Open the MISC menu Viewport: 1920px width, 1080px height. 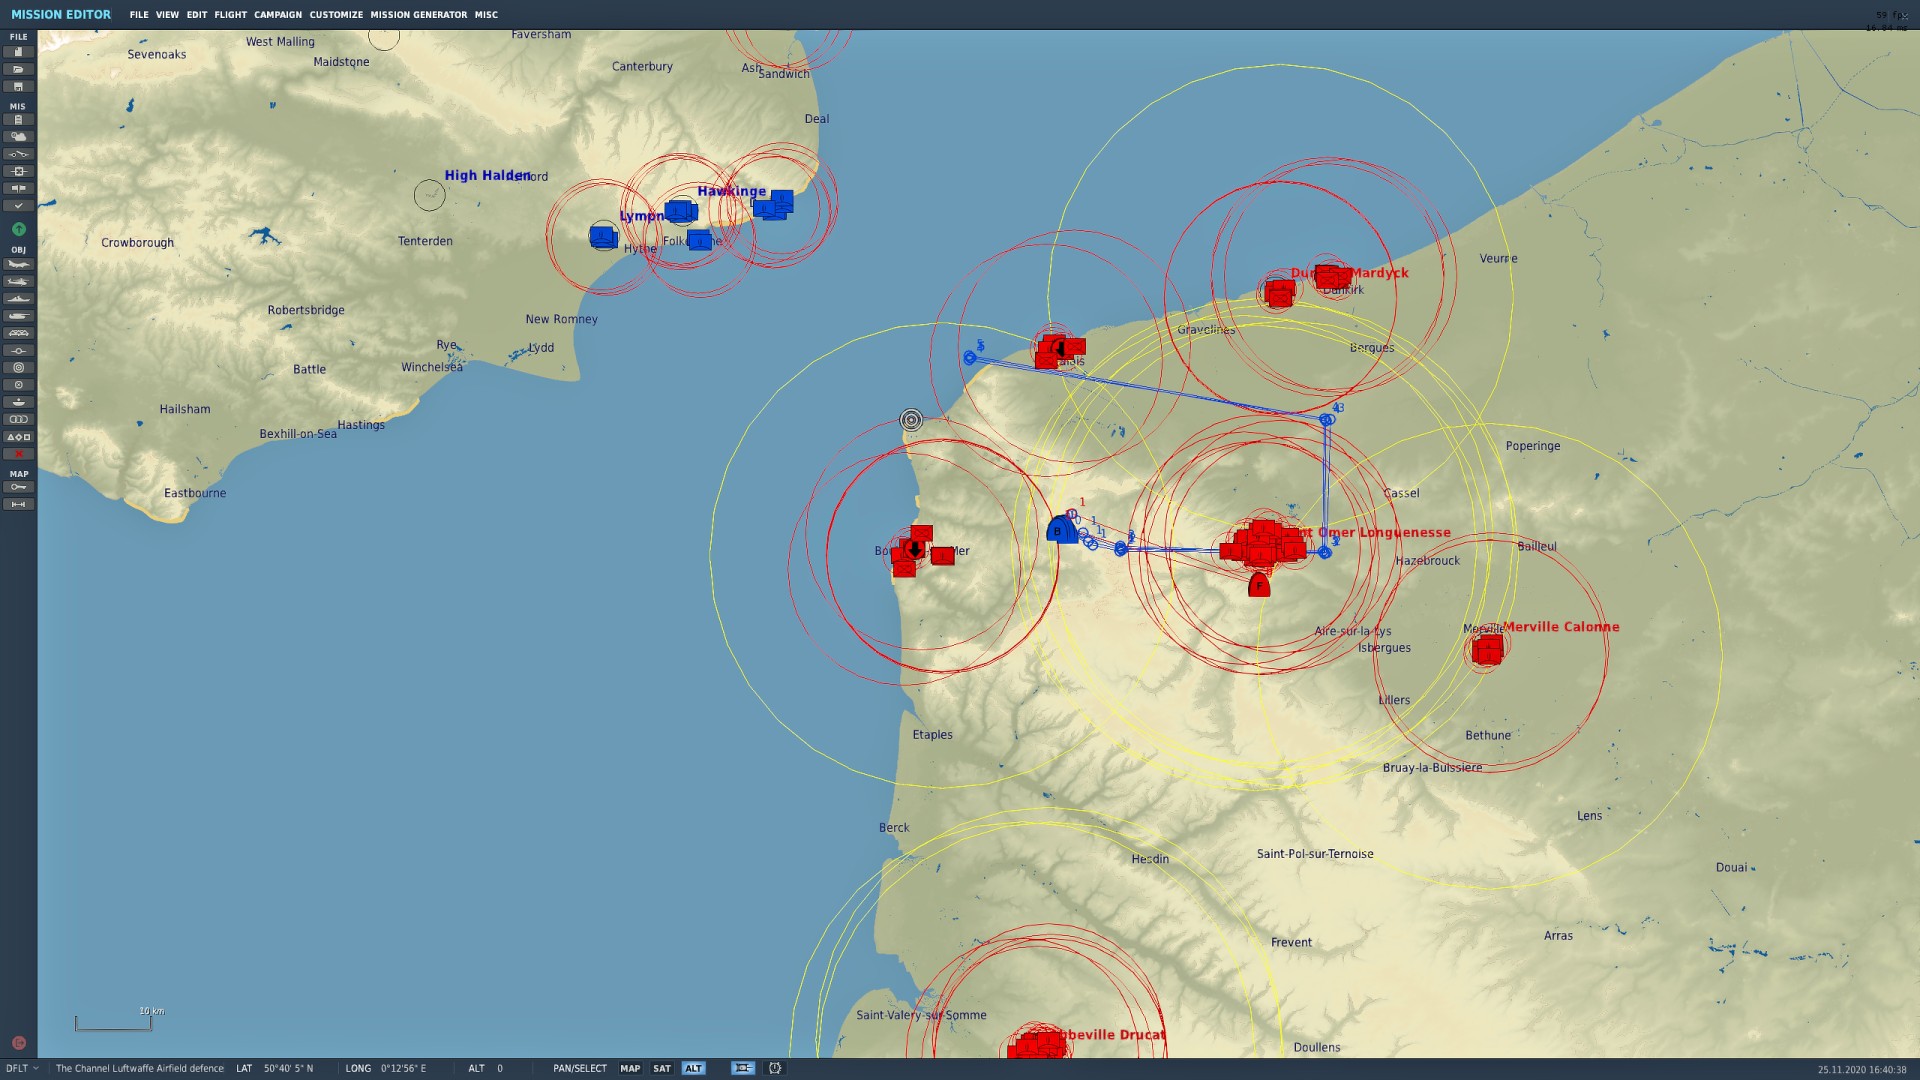[486, 15]
